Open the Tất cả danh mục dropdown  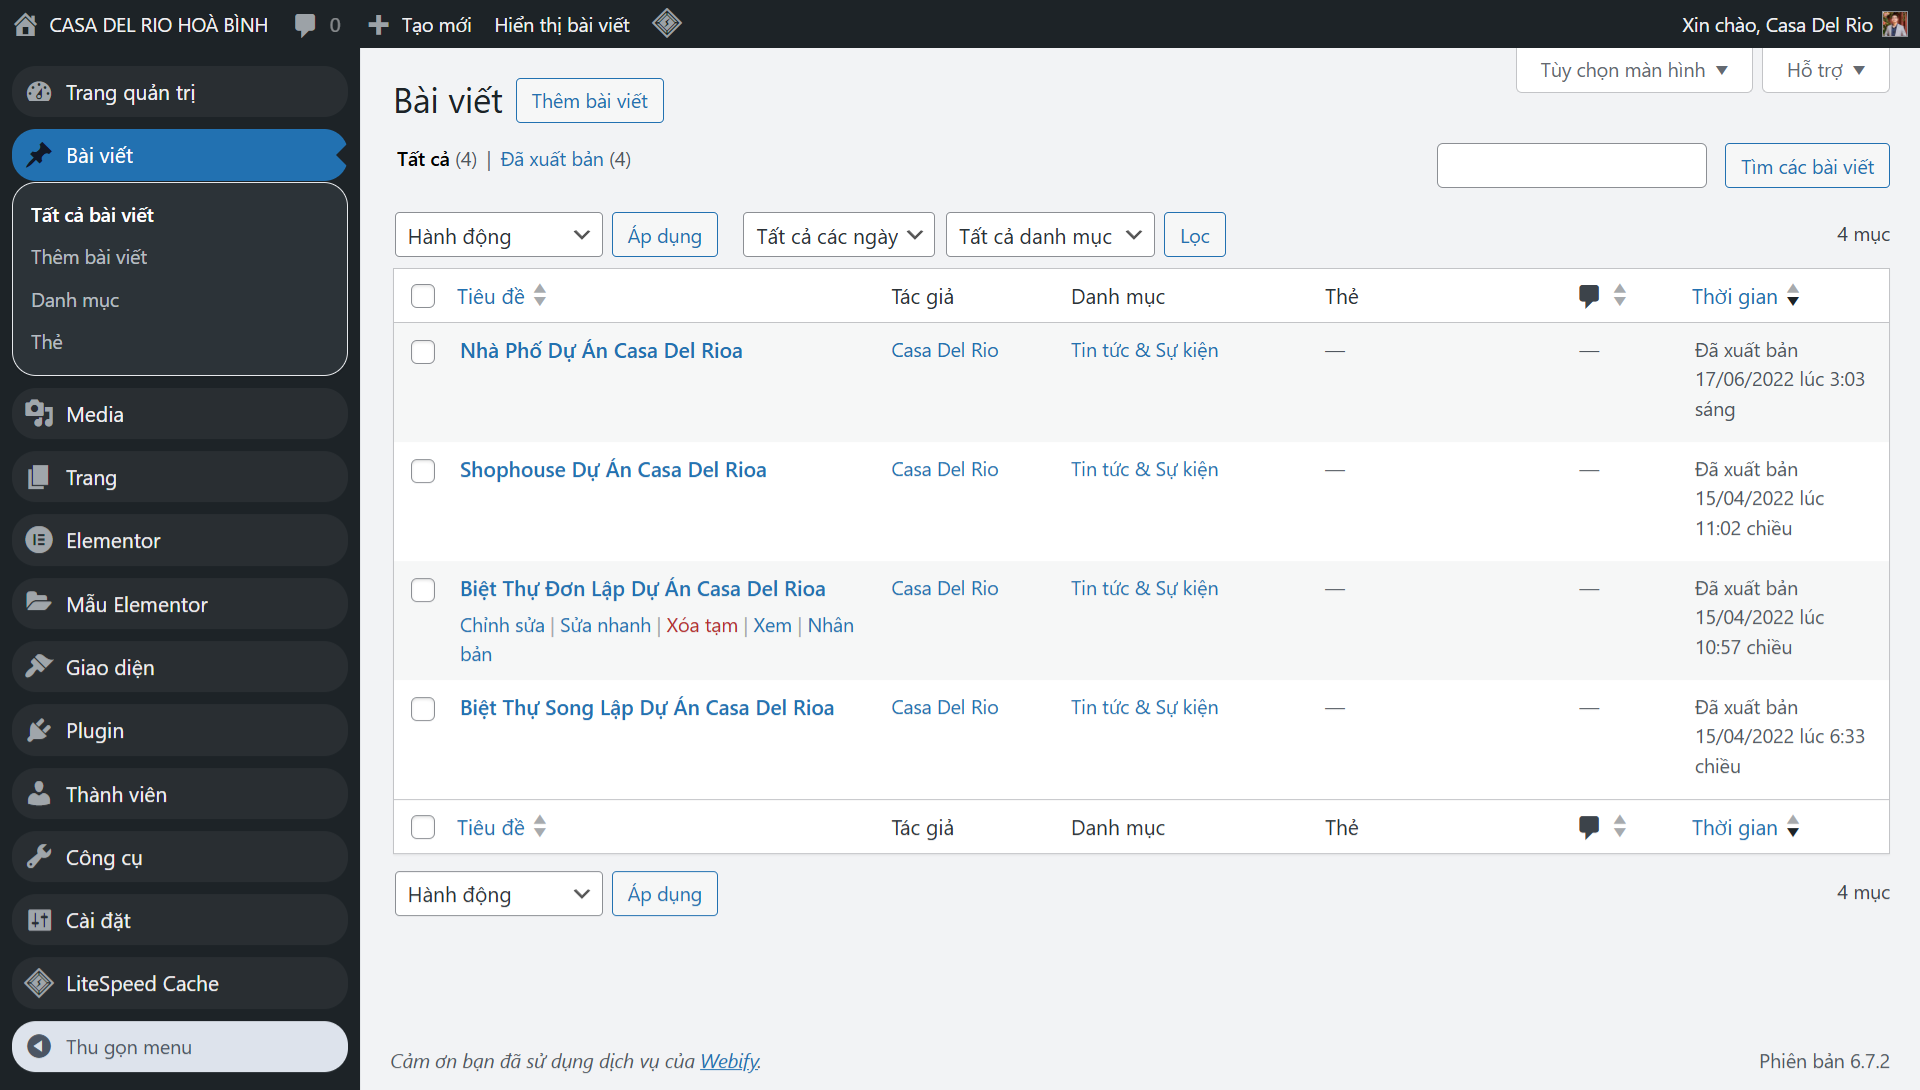[x=1050, y=235]
